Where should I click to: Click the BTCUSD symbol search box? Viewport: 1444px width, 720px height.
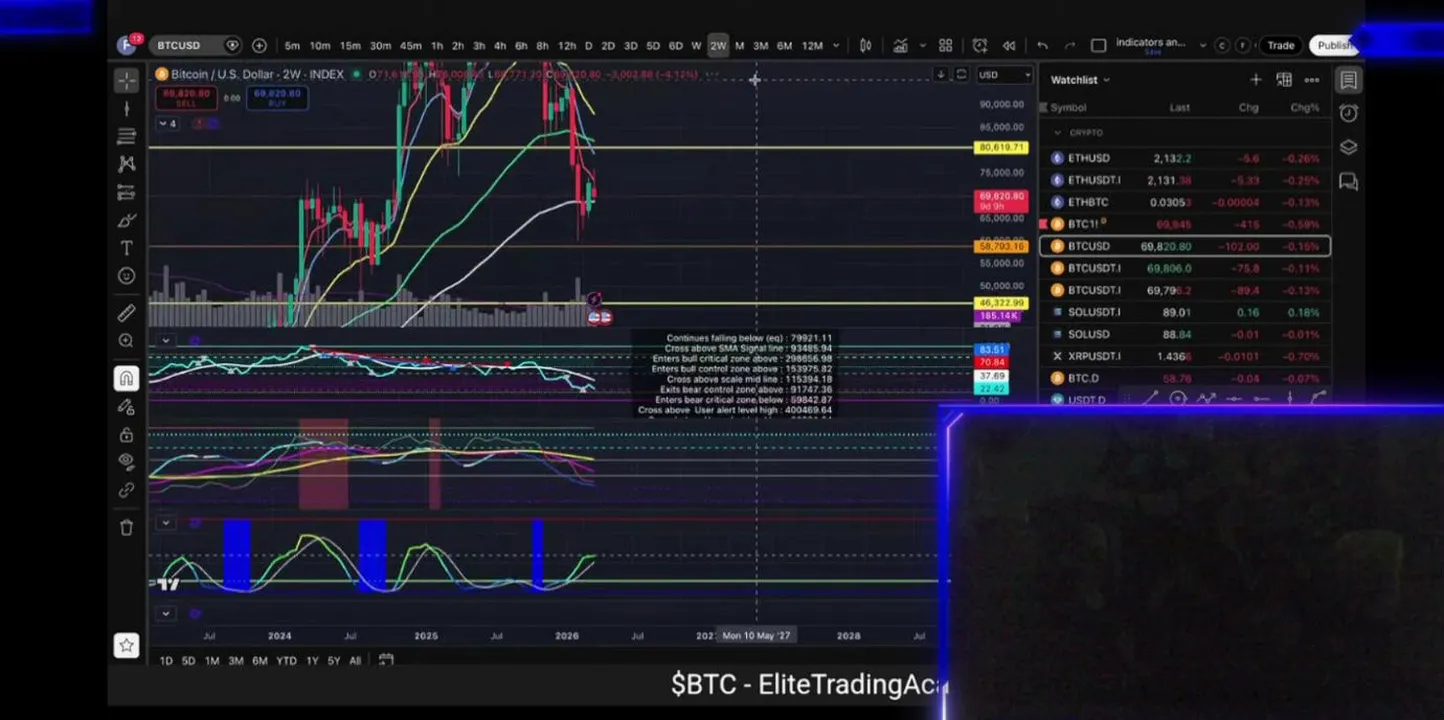click(196, 45)
